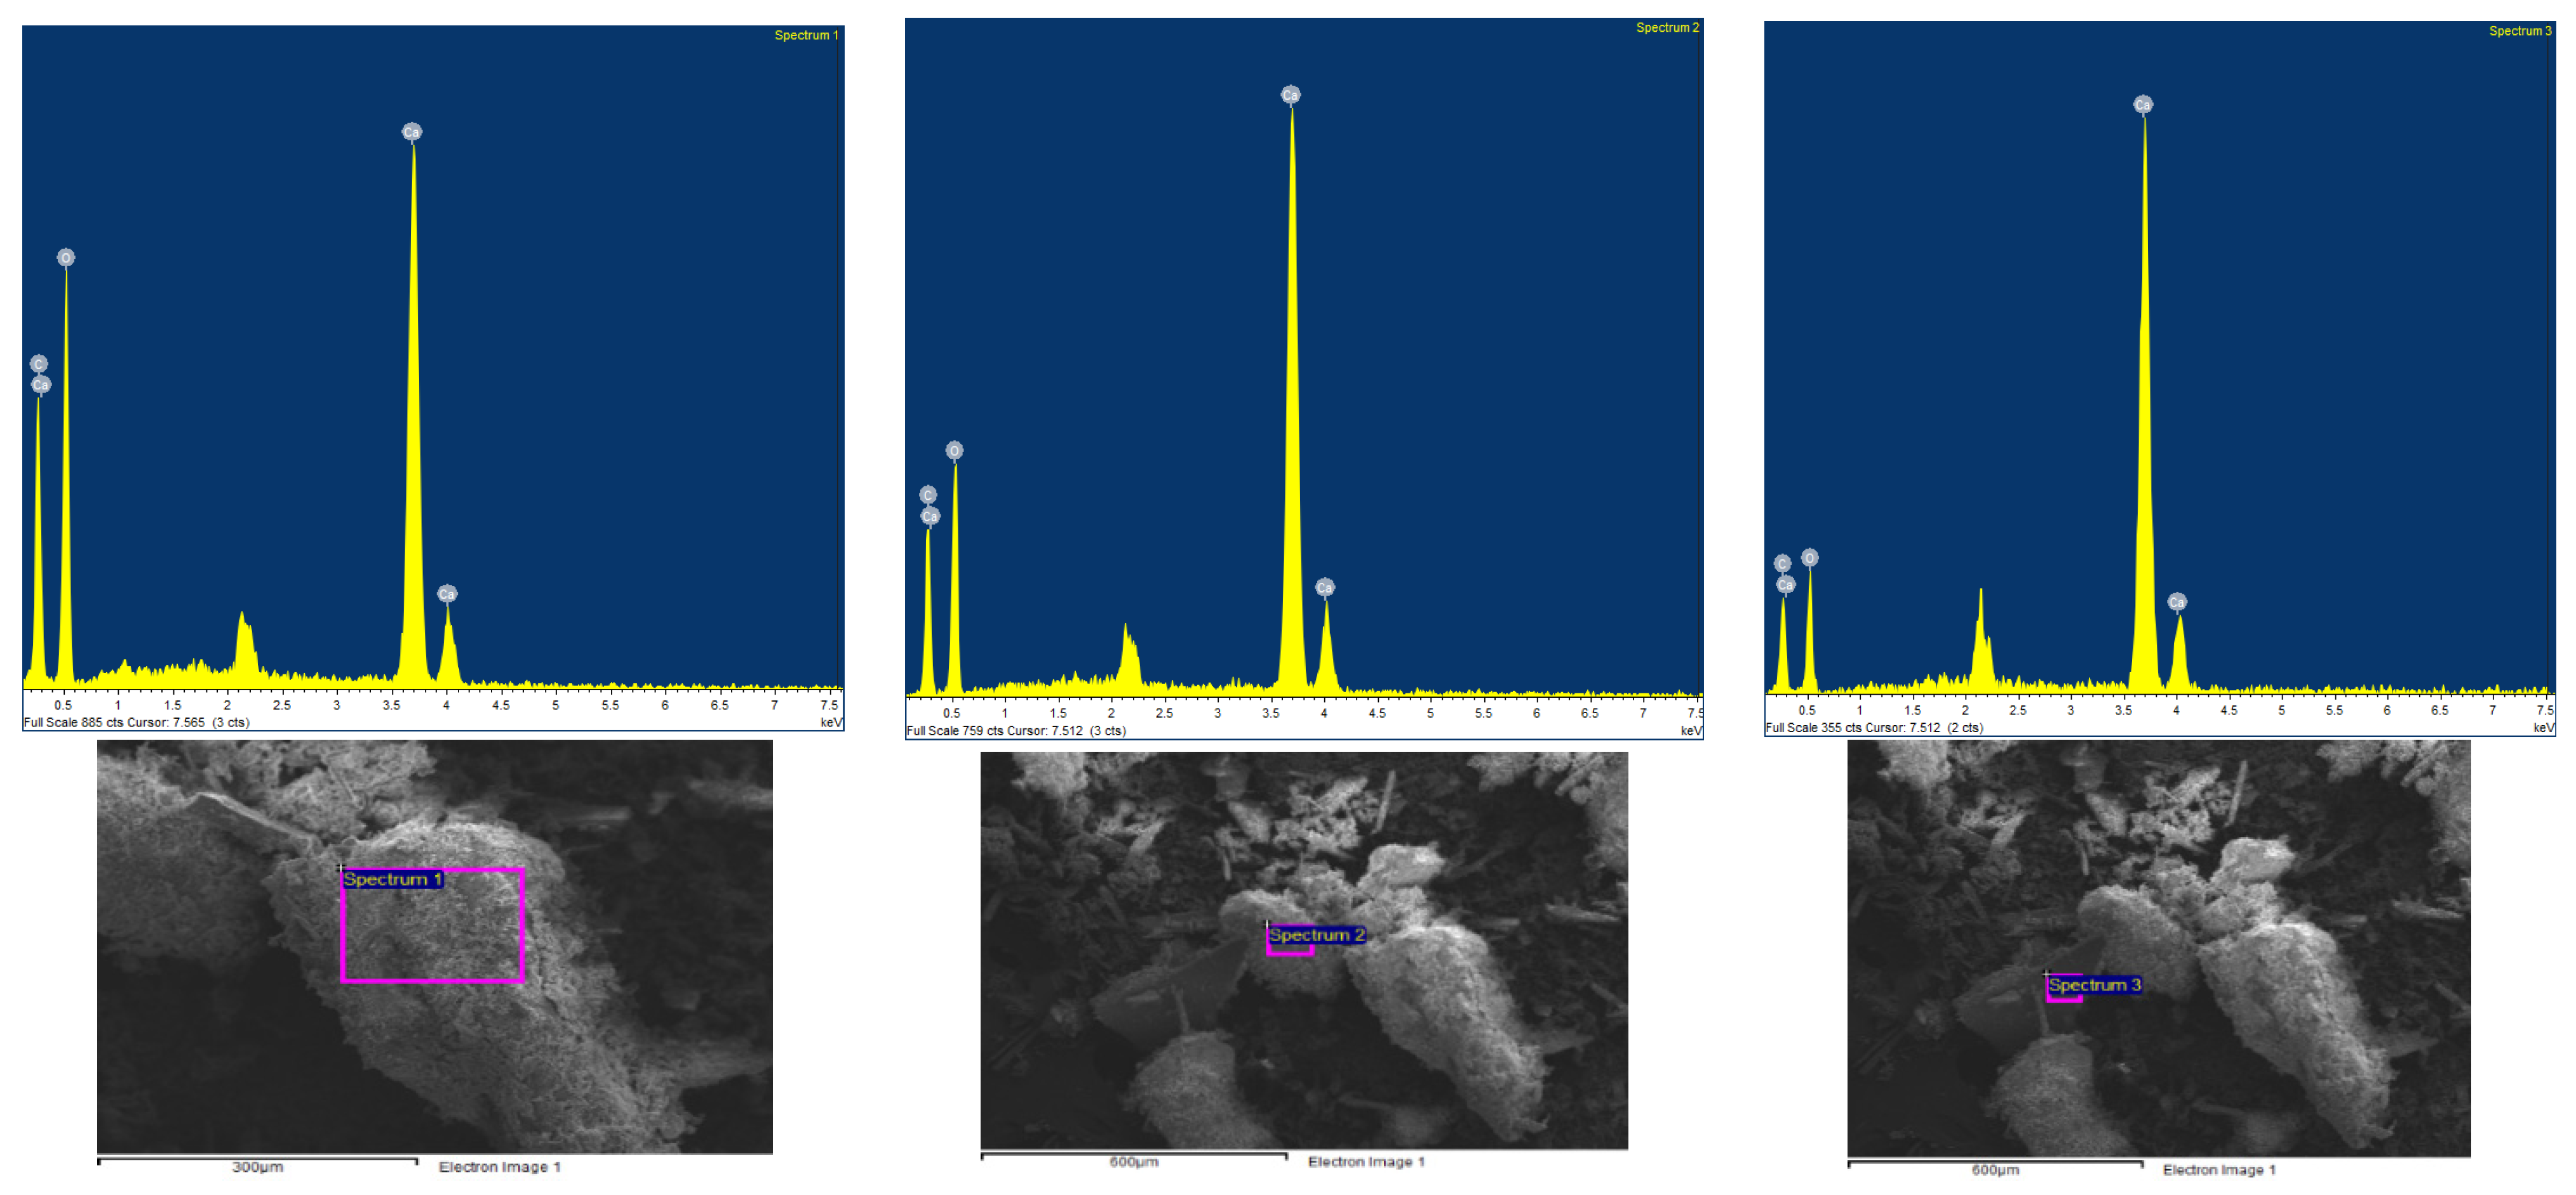Image resolution: width=2576 pixels, height=1195 pixels.
Task: Click the O element marker in Spectrum 3
Action: [1809, 558]
